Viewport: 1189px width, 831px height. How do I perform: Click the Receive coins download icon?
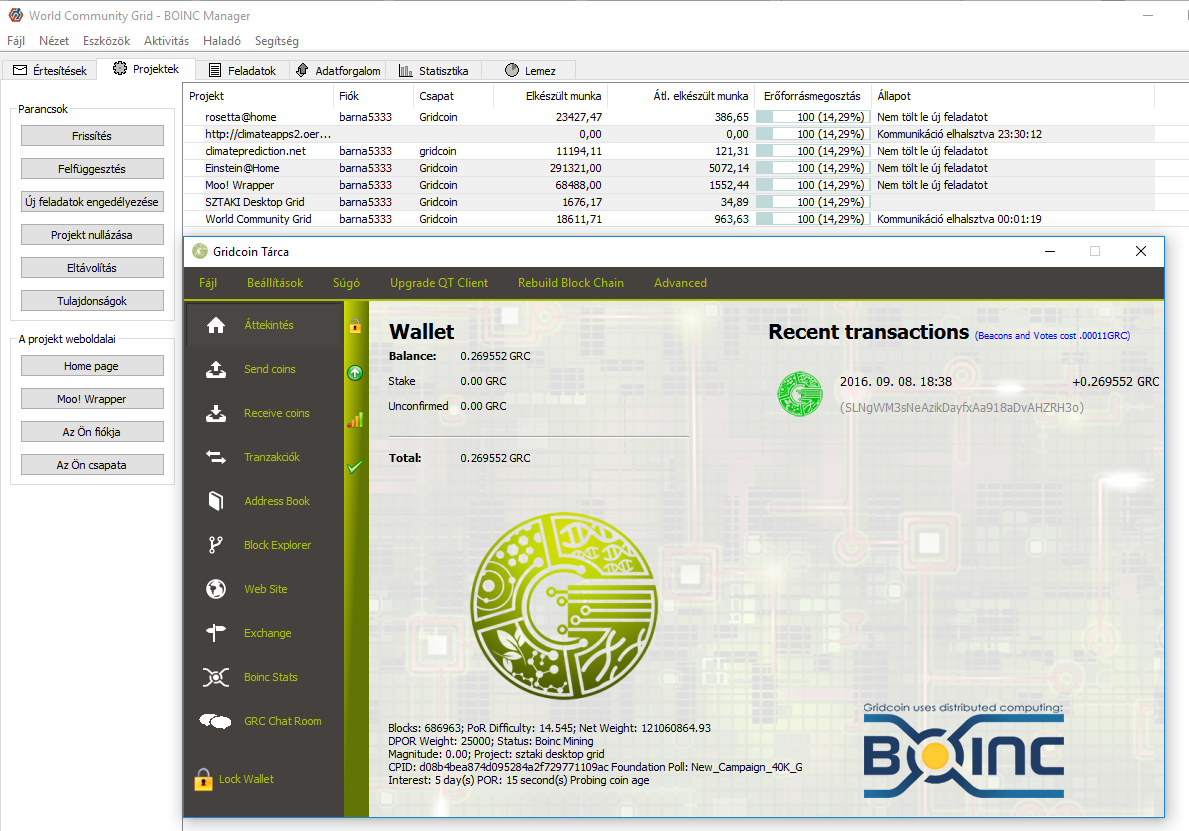pyautogui.click(x=216, y=413)
